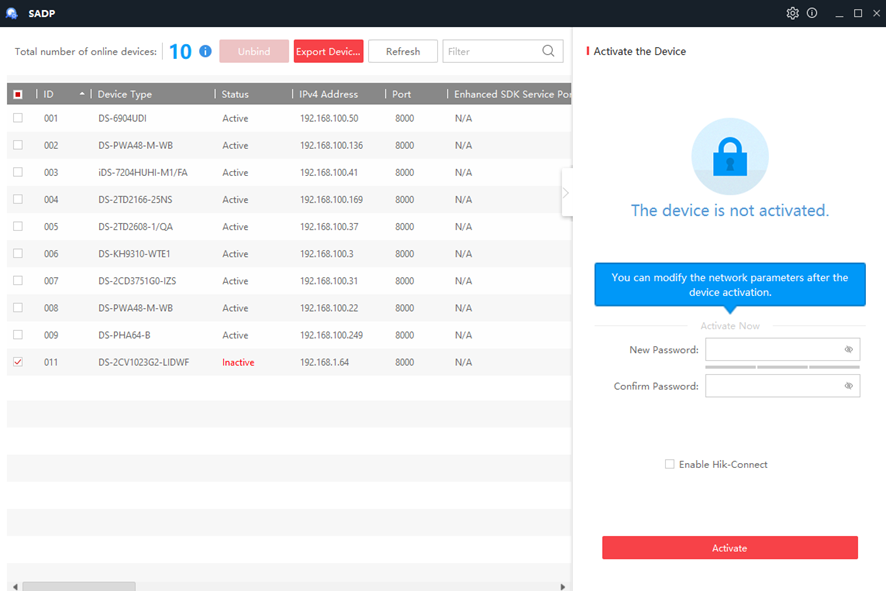Click the SADP app logo icon
Screen dimensions: 886x591
12,13
